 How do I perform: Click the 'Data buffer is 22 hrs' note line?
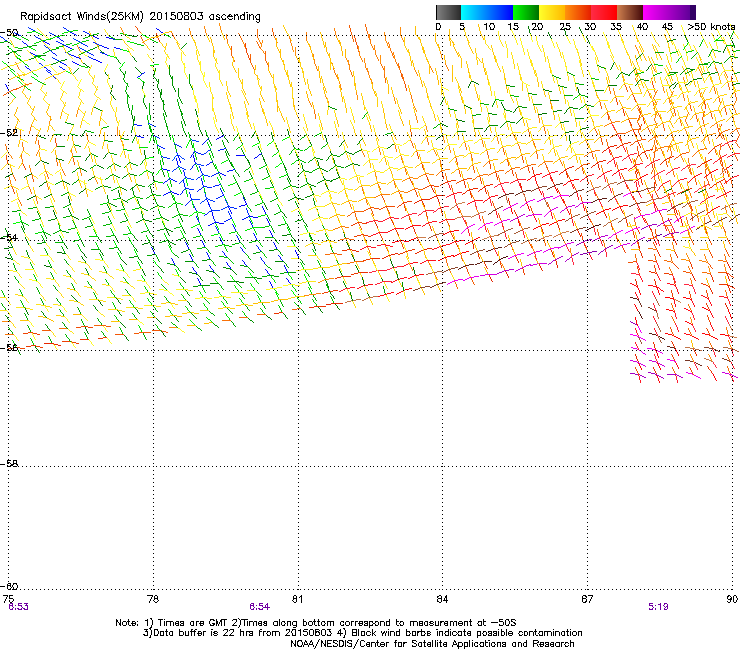pyautogui.click(x=362, y=633)
